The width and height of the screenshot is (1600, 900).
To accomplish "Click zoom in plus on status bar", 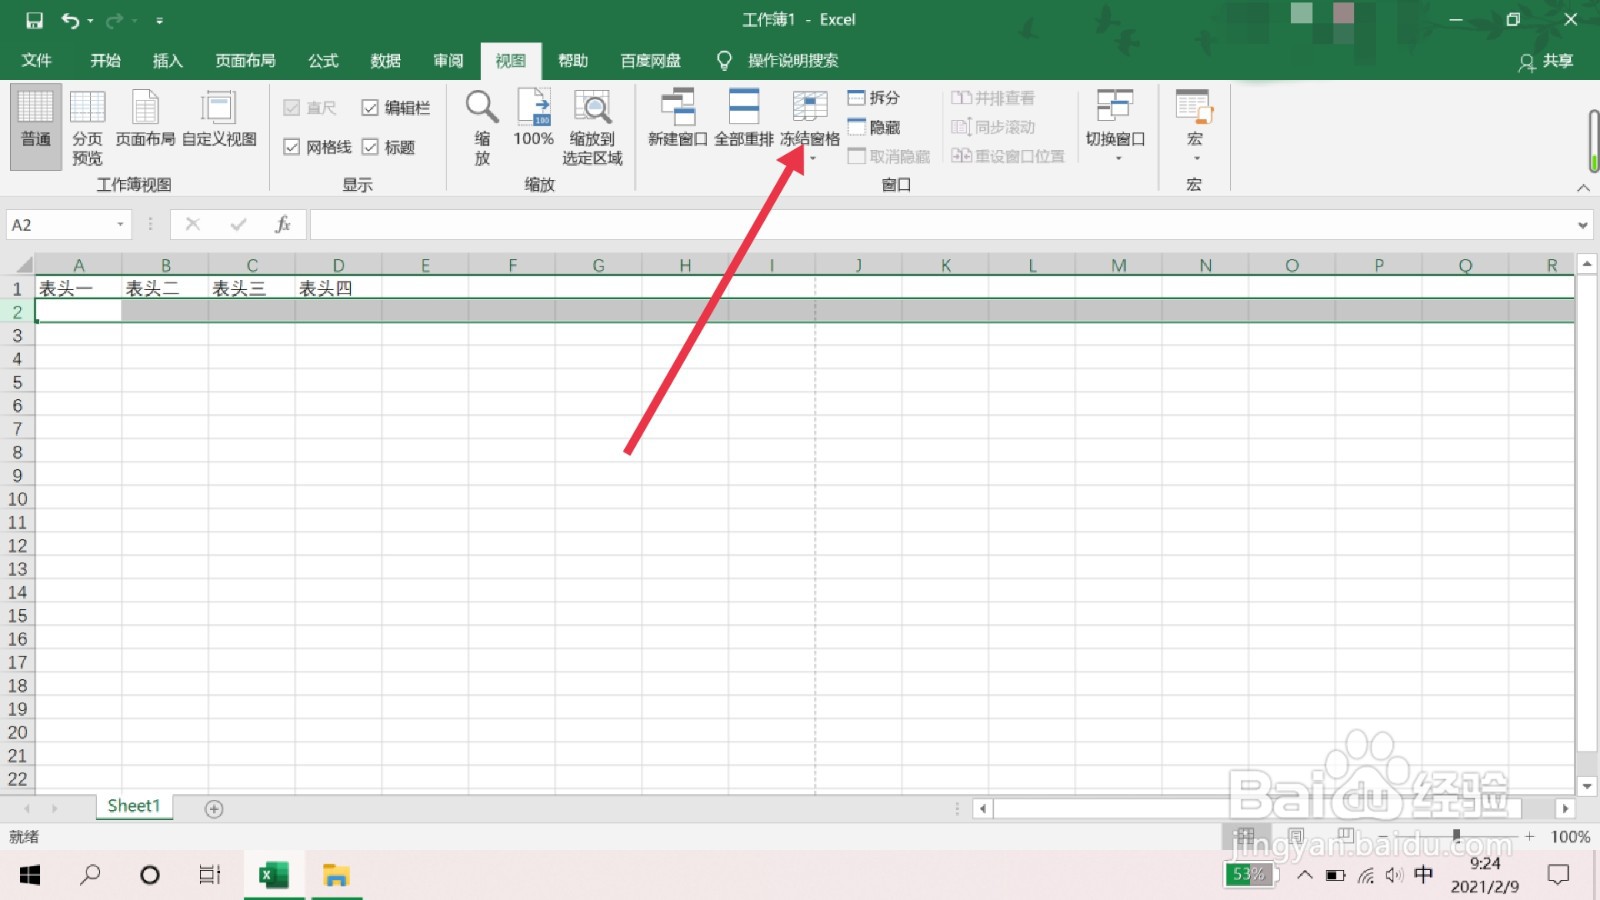I will pyautogui.click(x=1529, y=836).
